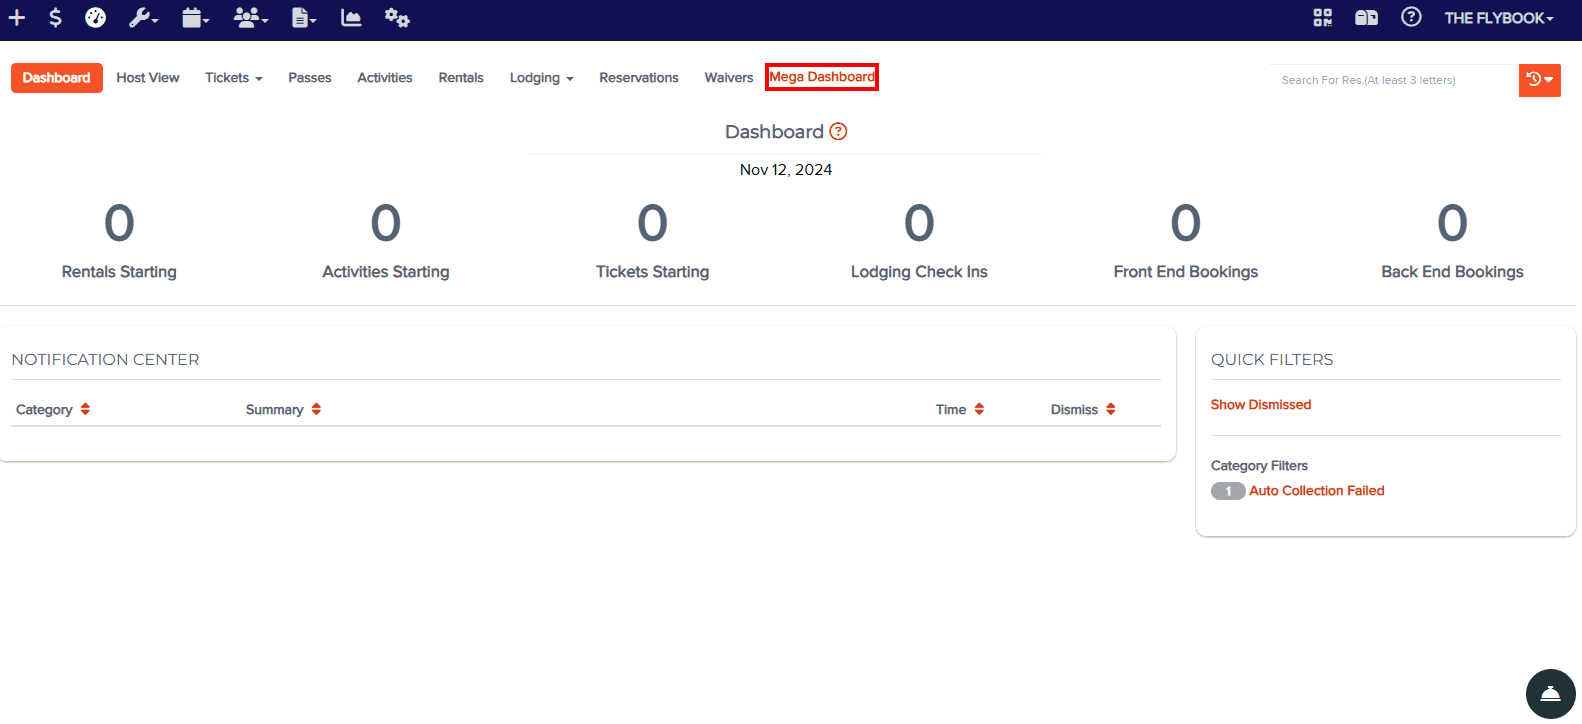Click the dashboard gauge icon
The height and width of the screenshot is (724, 1582).
96,18
